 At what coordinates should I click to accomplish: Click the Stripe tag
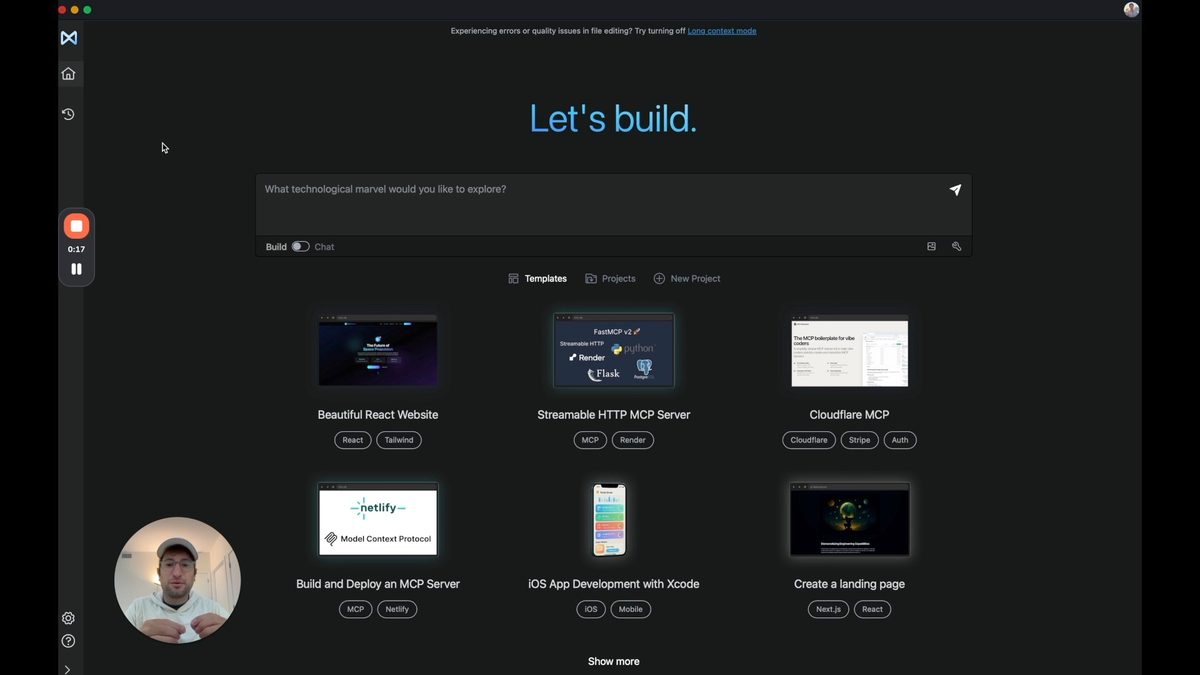coord(860,440)
